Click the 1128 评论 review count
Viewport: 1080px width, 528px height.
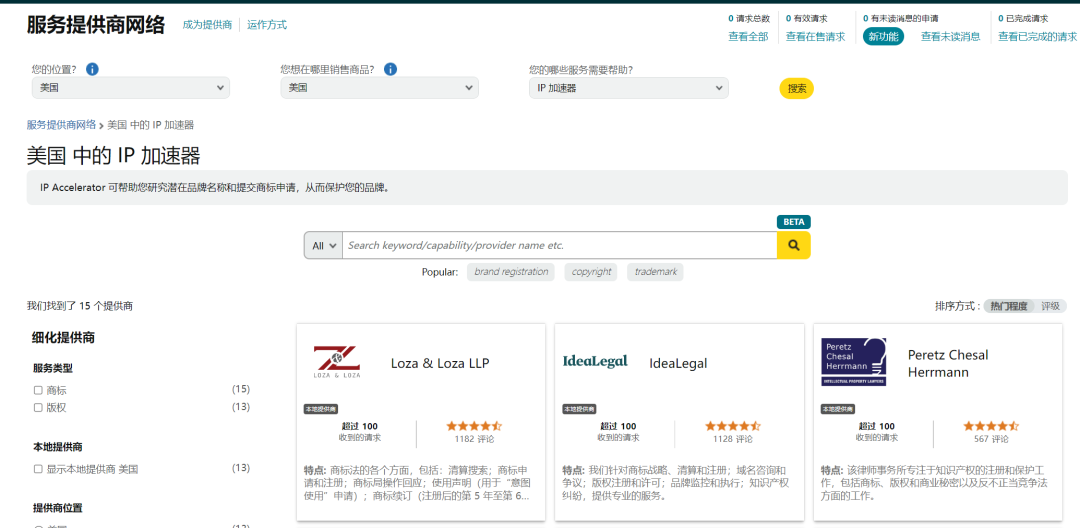point(733,439)
